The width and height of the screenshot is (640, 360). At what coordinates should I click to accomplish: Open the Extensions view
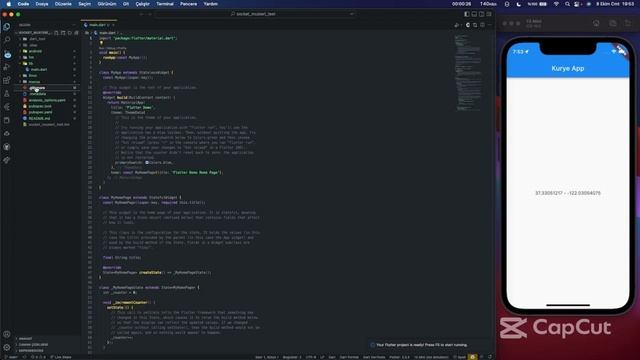(x=7, y=80)
